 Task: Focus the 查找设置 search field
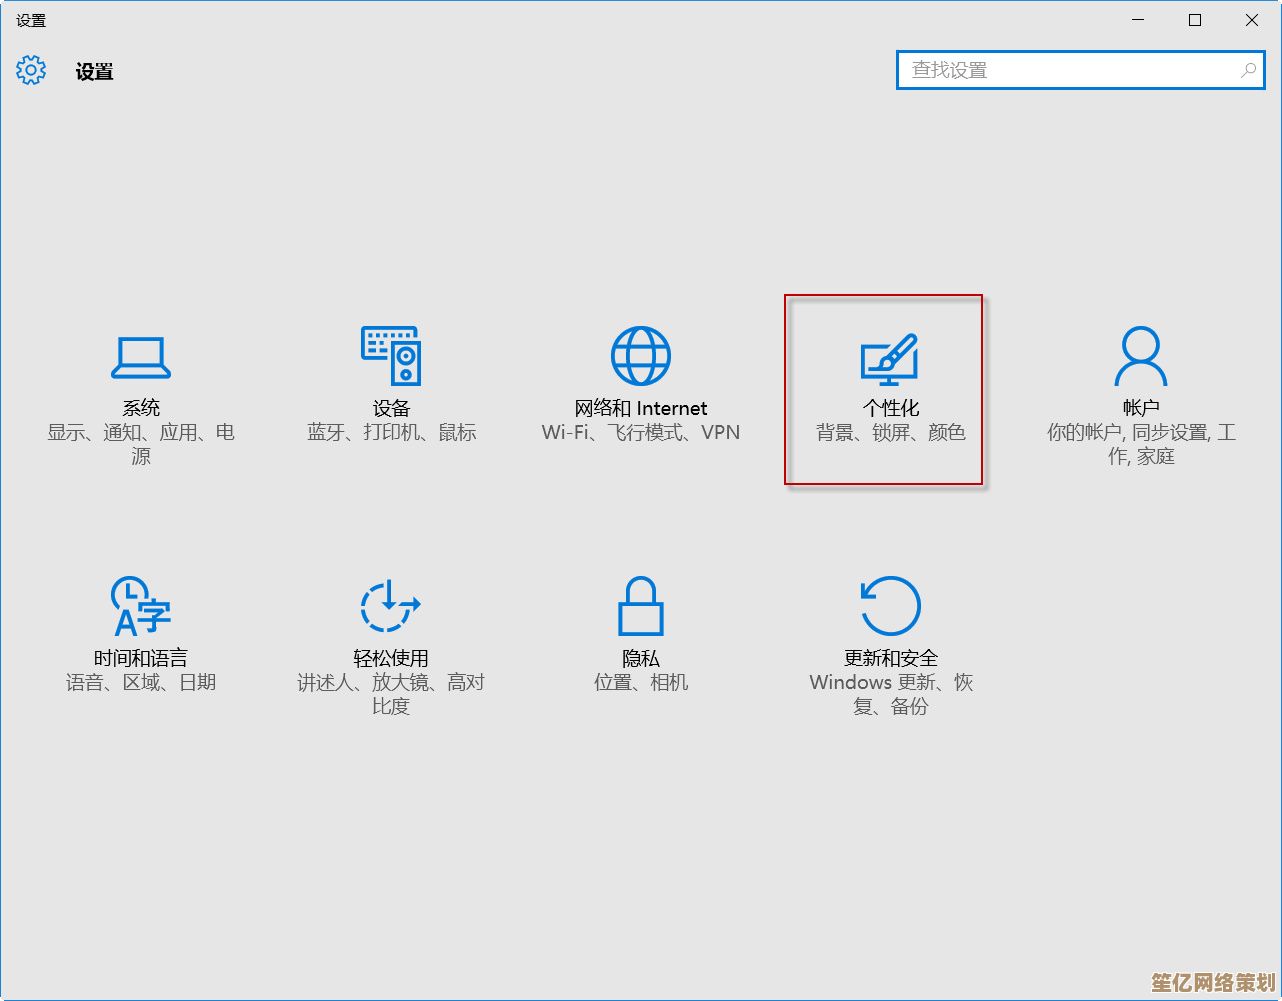(x=1070, y=70)
